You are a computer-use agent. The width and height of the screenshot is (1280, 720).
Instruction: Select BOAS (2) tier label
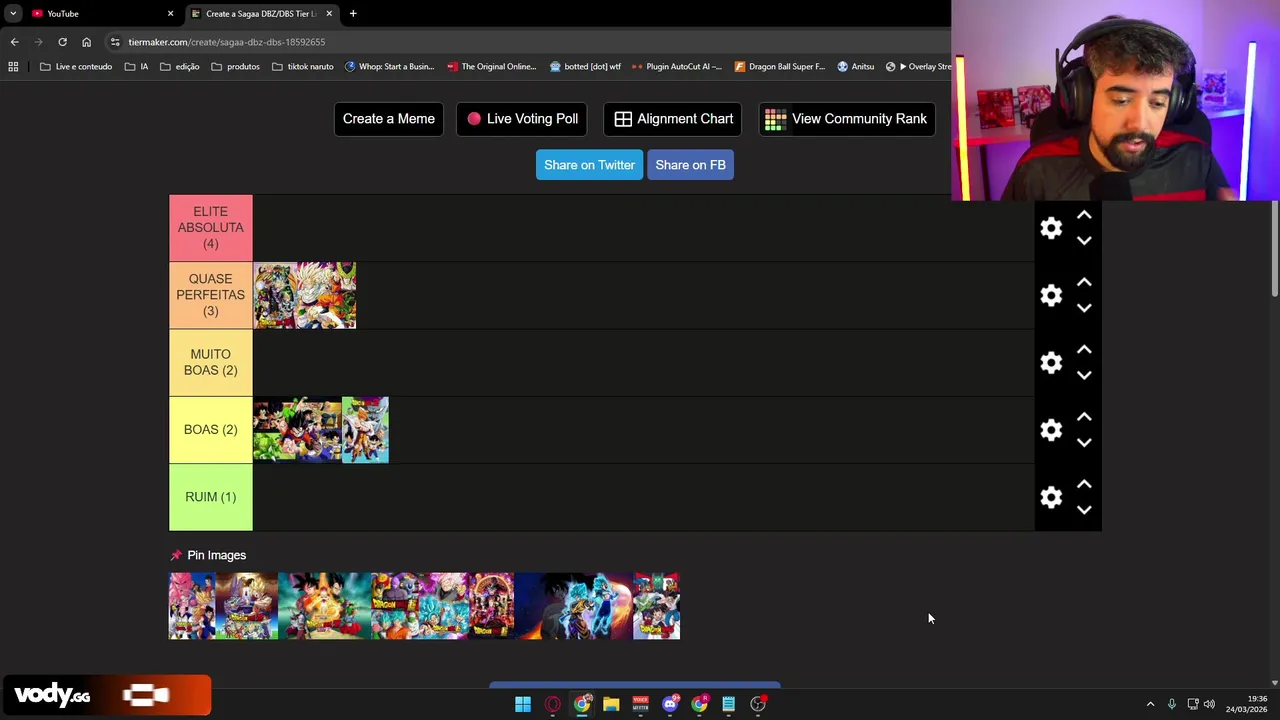210,430
